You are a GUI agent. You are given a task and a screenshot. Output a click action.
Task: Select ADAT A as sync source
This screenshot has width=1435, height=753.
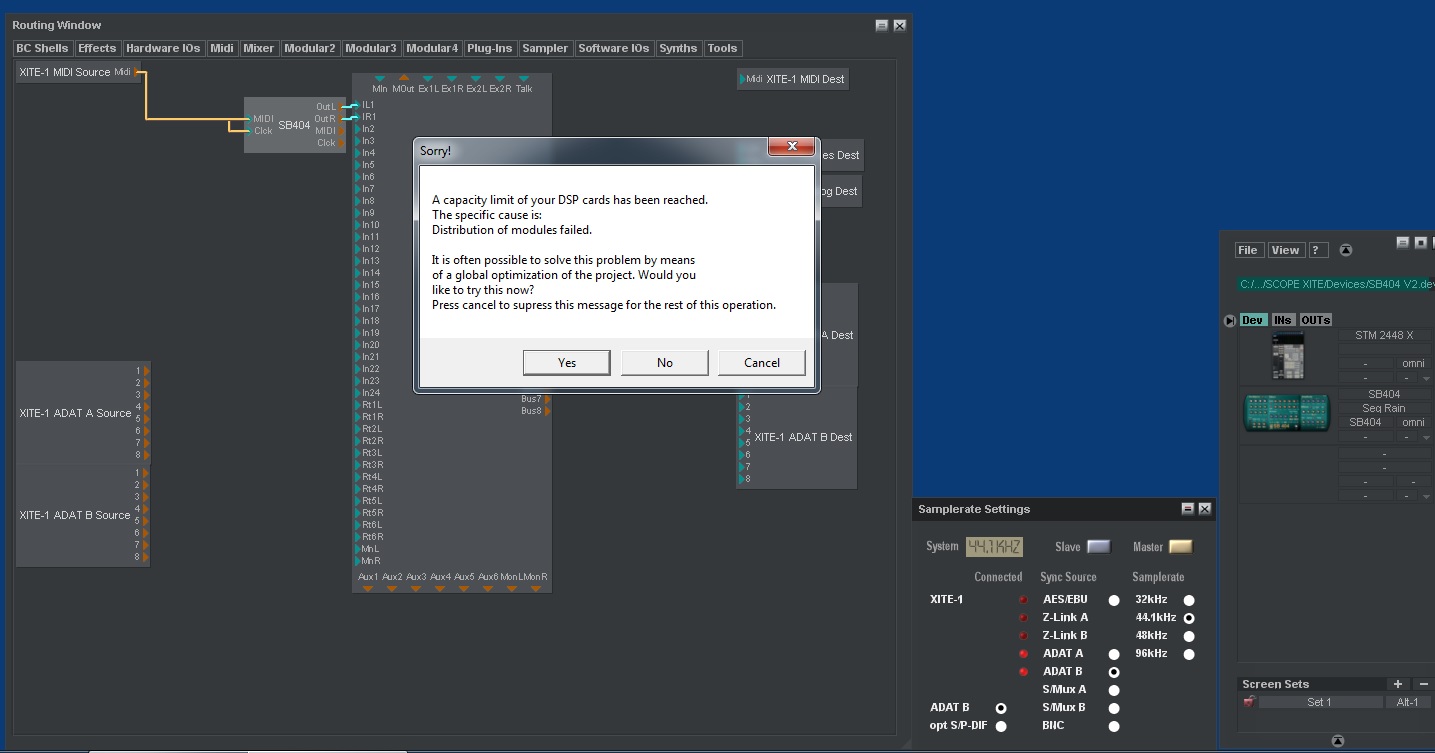[x=1114, y=654]
